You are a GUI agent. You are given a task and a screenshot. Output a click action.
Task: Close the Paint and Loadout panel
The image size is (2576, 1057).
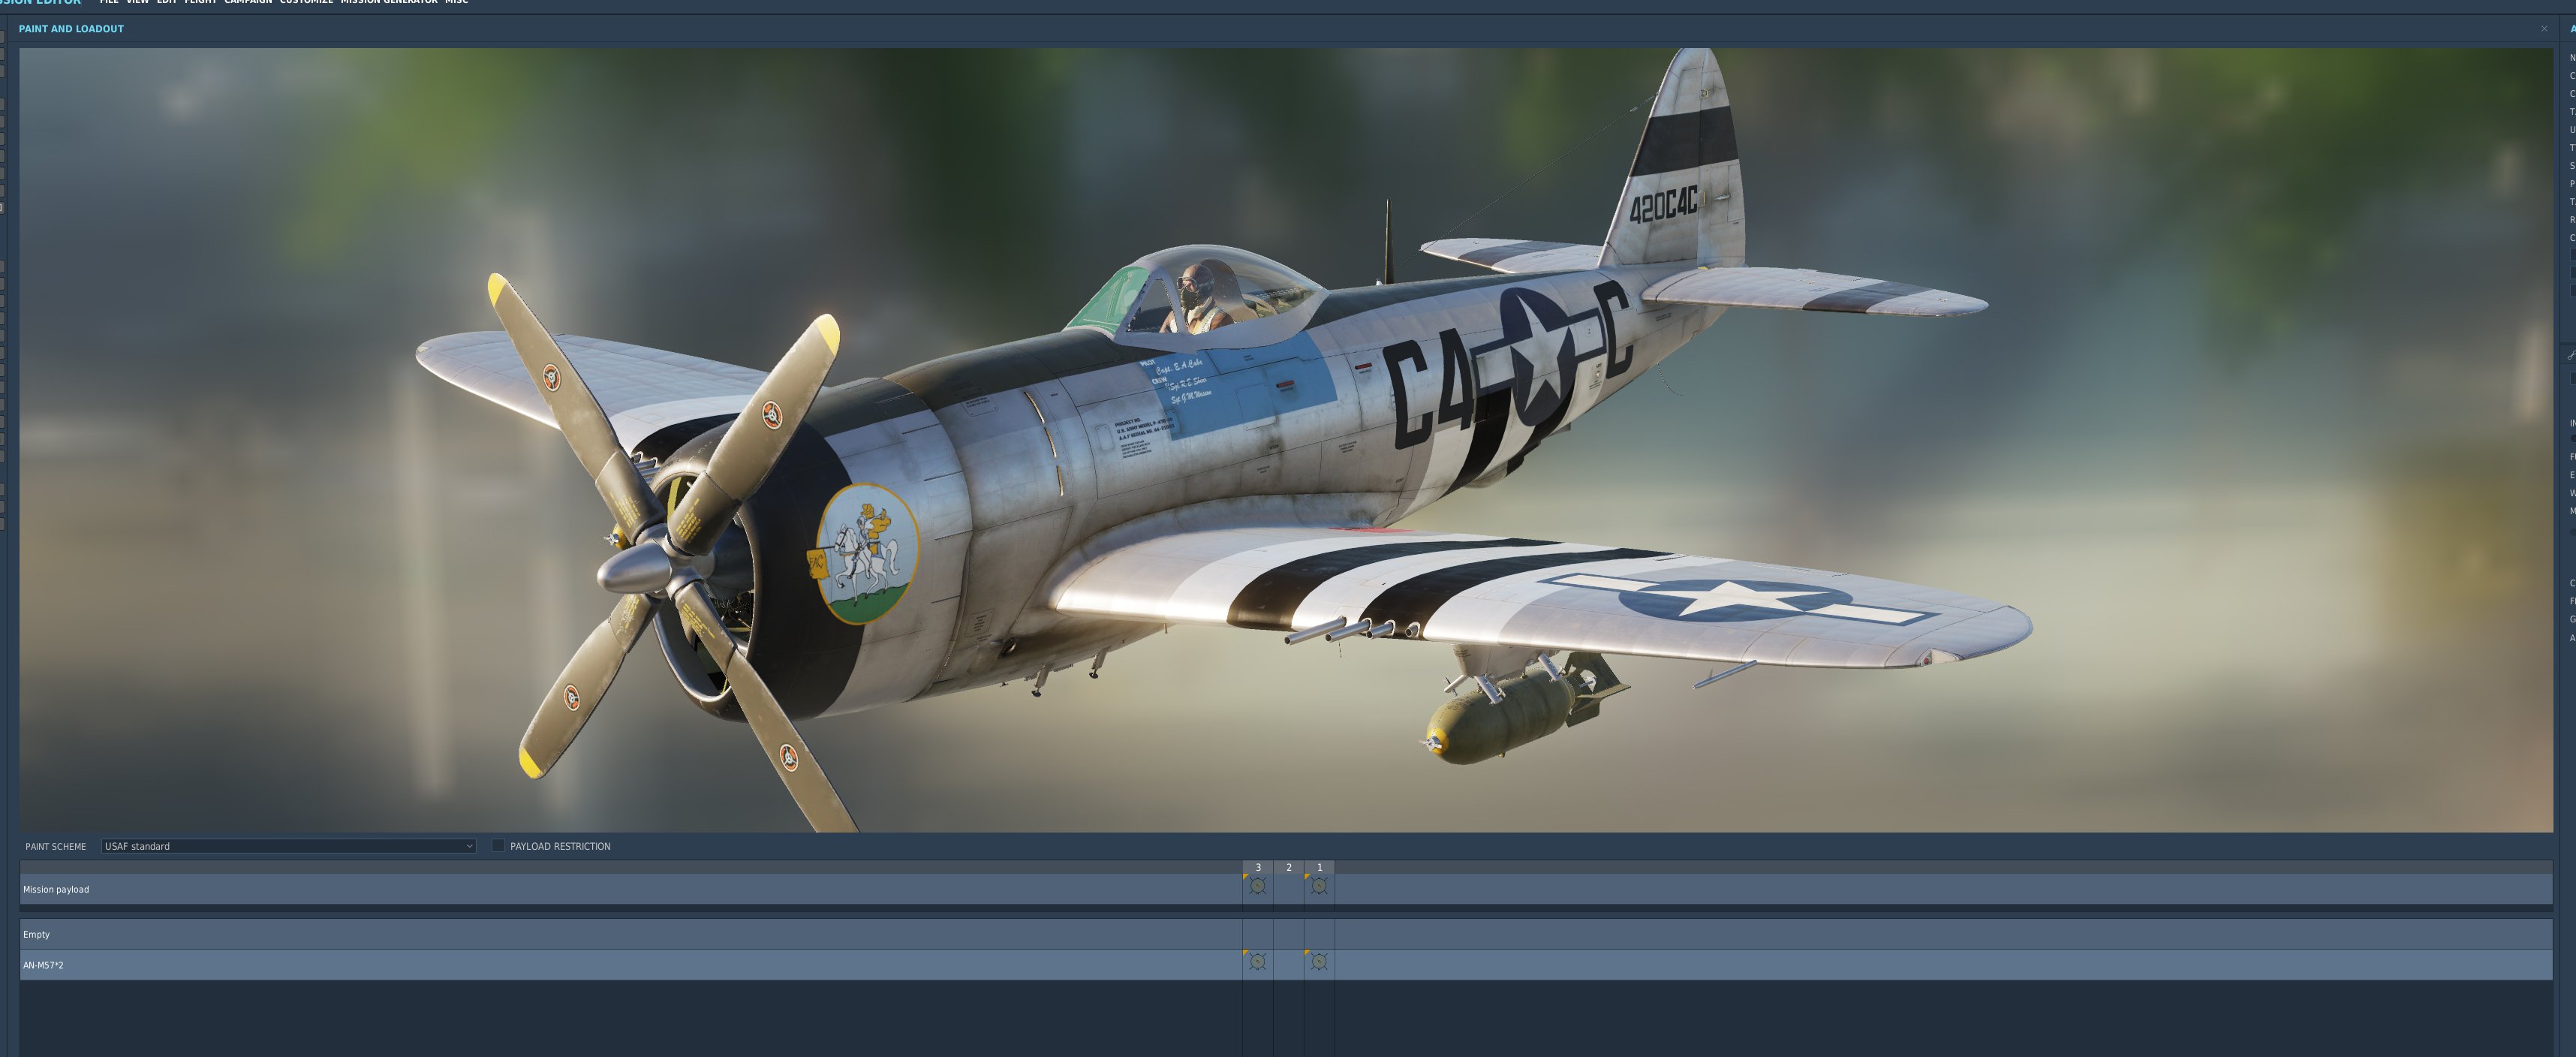pos(2544,29)
